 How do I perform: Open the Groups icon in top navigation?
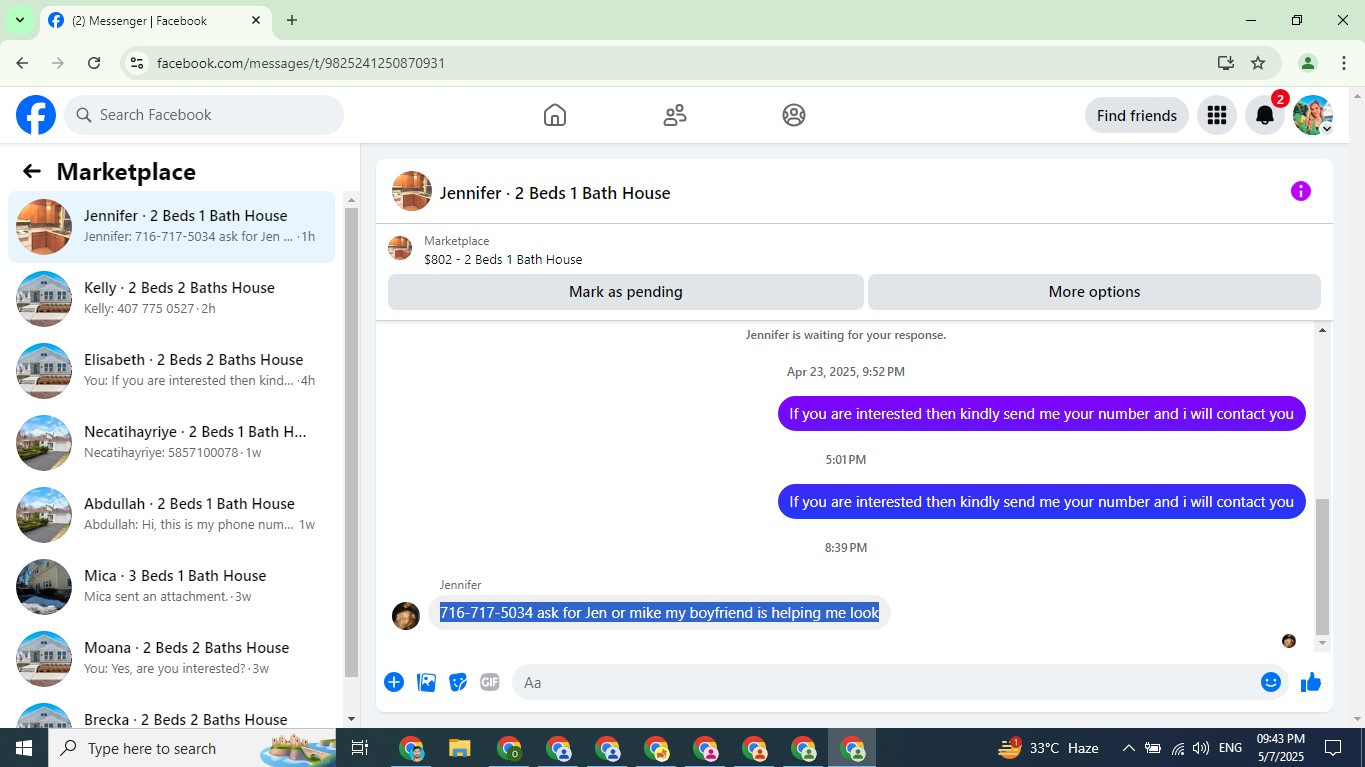(x=794, y=115)
